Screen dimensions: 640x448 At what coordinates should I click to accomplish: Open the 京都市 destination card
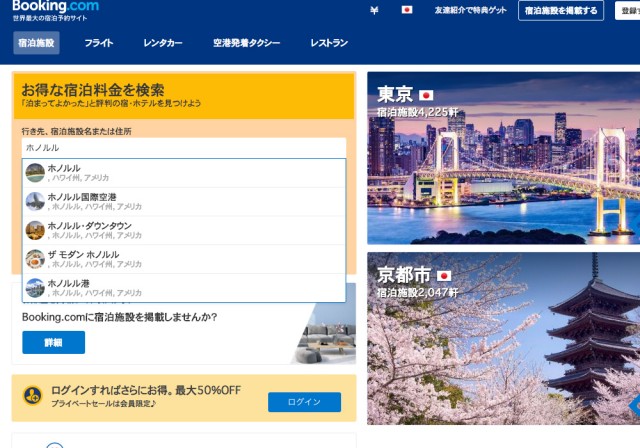click(504, 339)
